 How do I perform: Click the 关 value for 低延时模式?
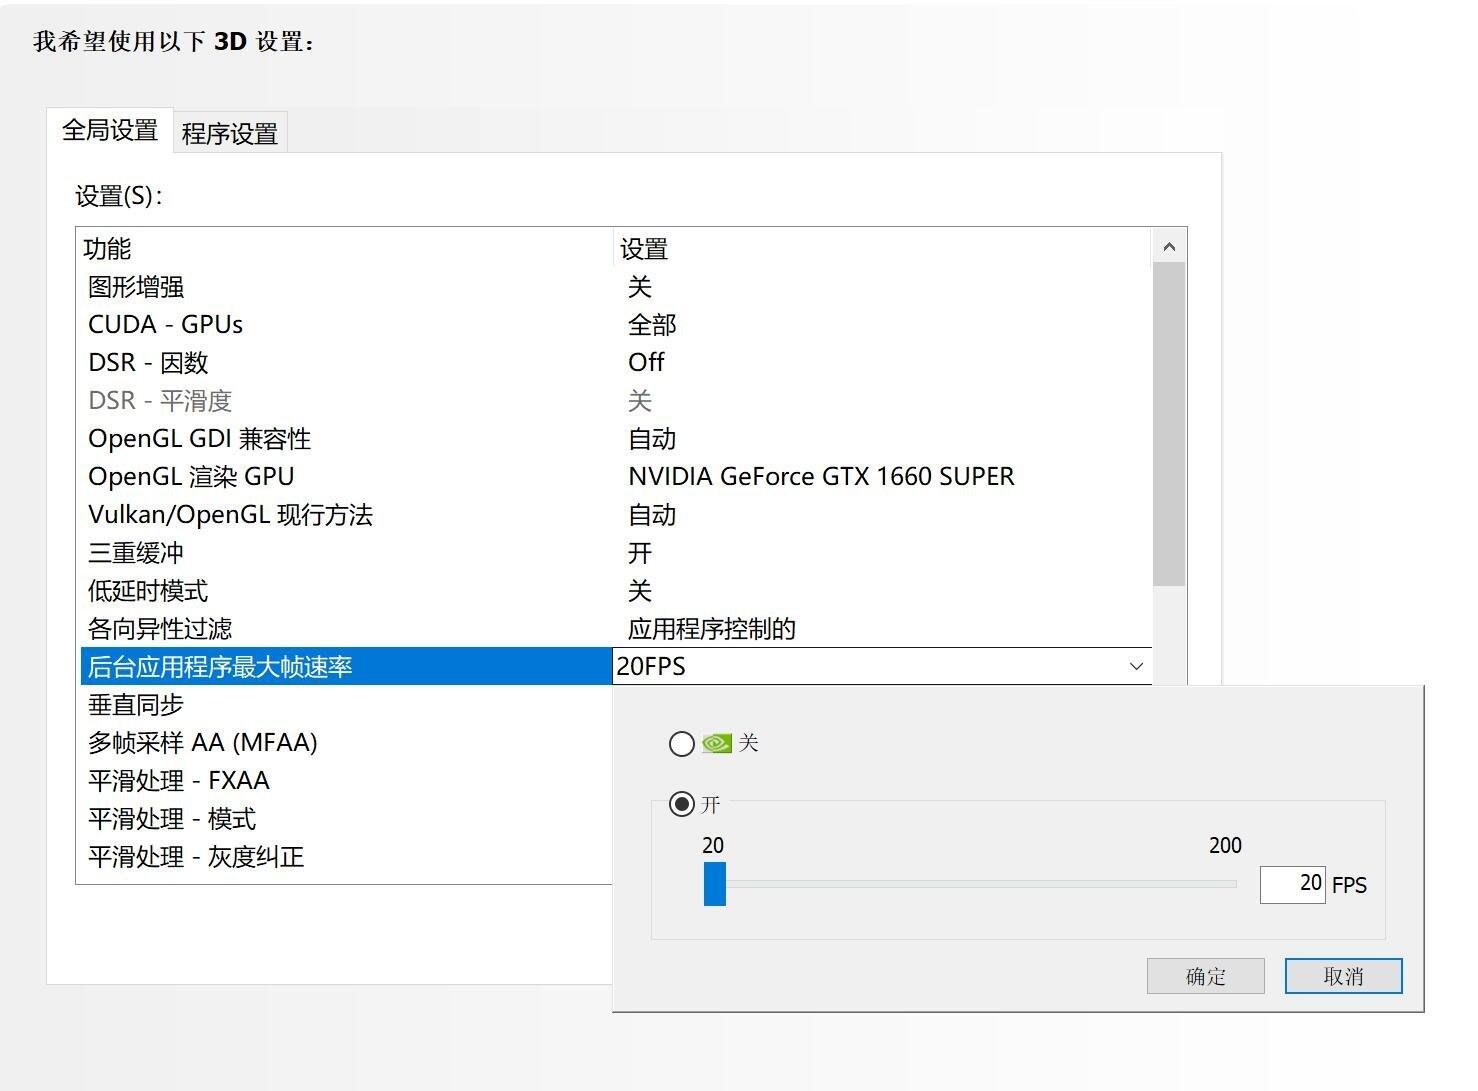640,591
